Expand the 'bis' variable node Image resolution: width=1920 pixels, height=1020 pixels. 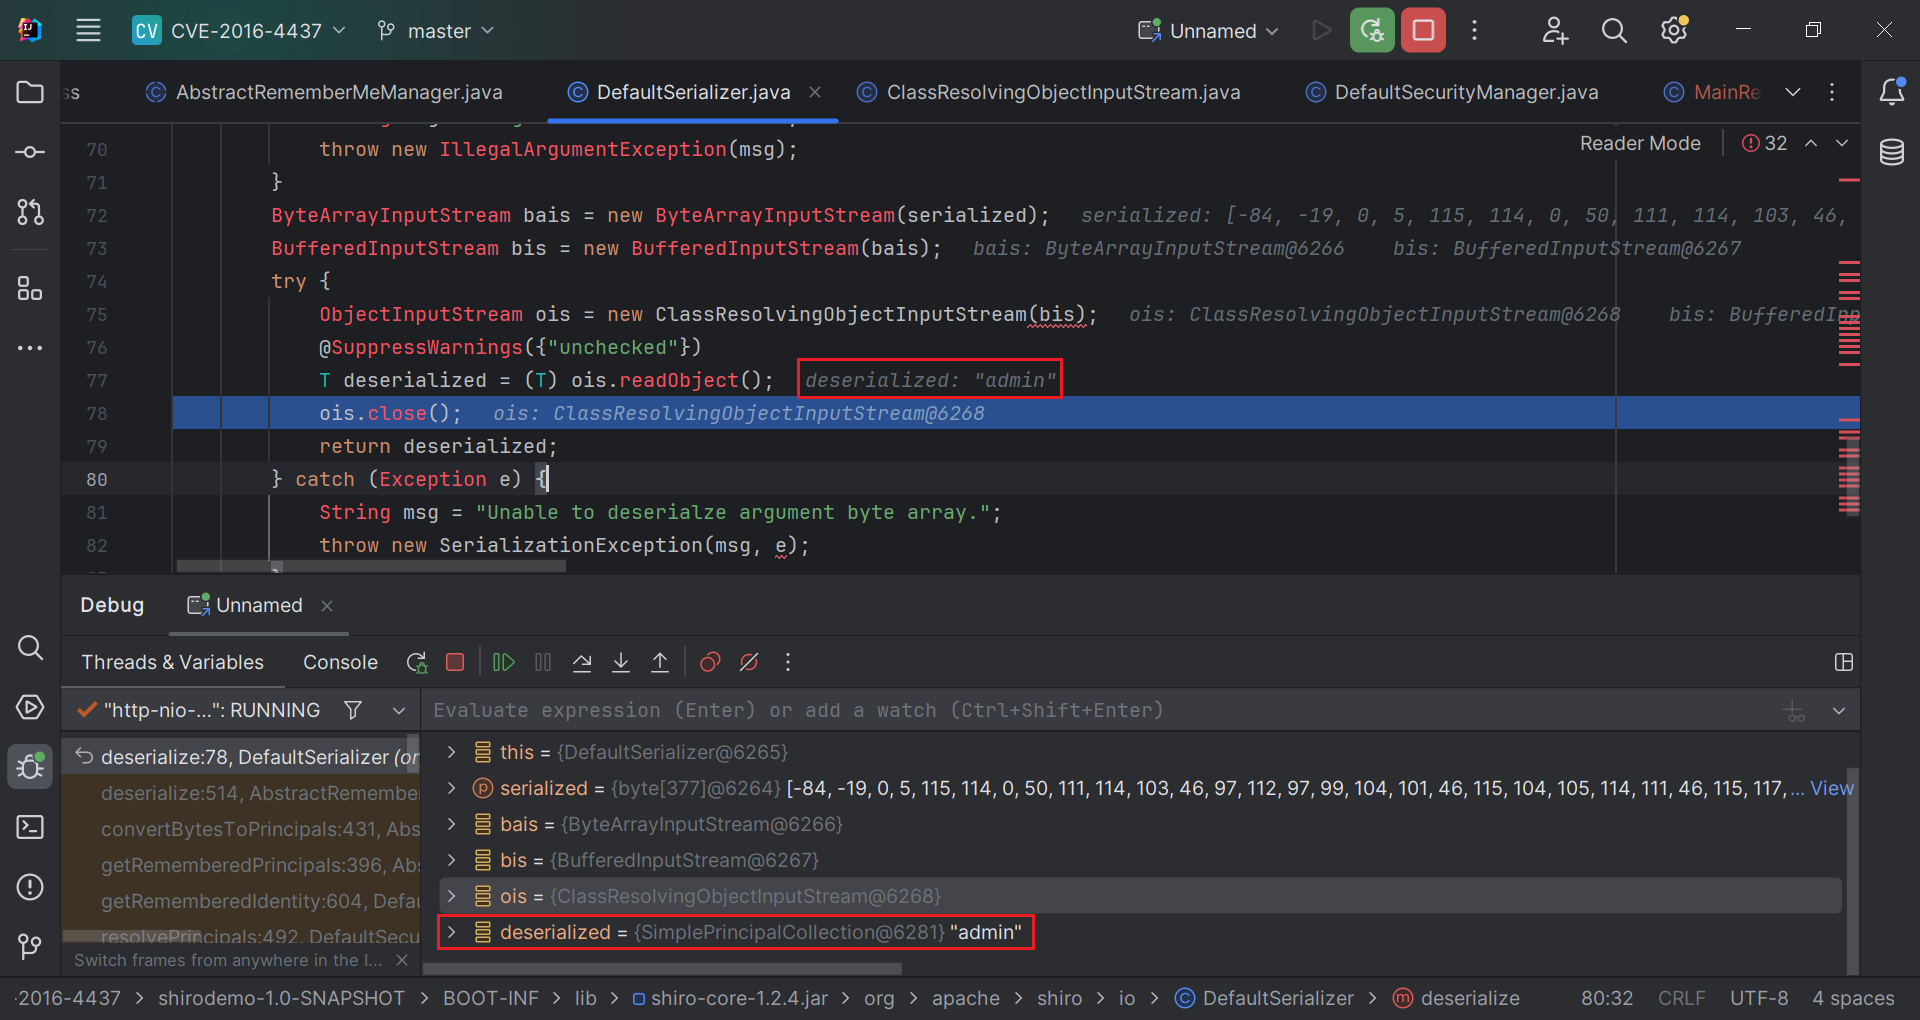(451, 860)
